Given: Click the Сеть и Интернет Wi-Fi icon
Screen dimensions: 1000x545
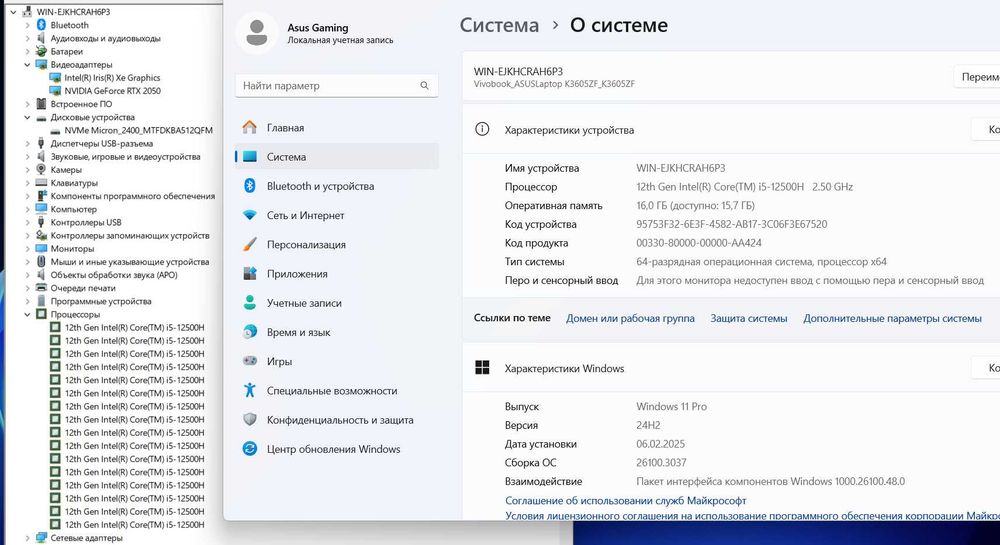Looking at the screenshot, I should (x=250, y=215).
